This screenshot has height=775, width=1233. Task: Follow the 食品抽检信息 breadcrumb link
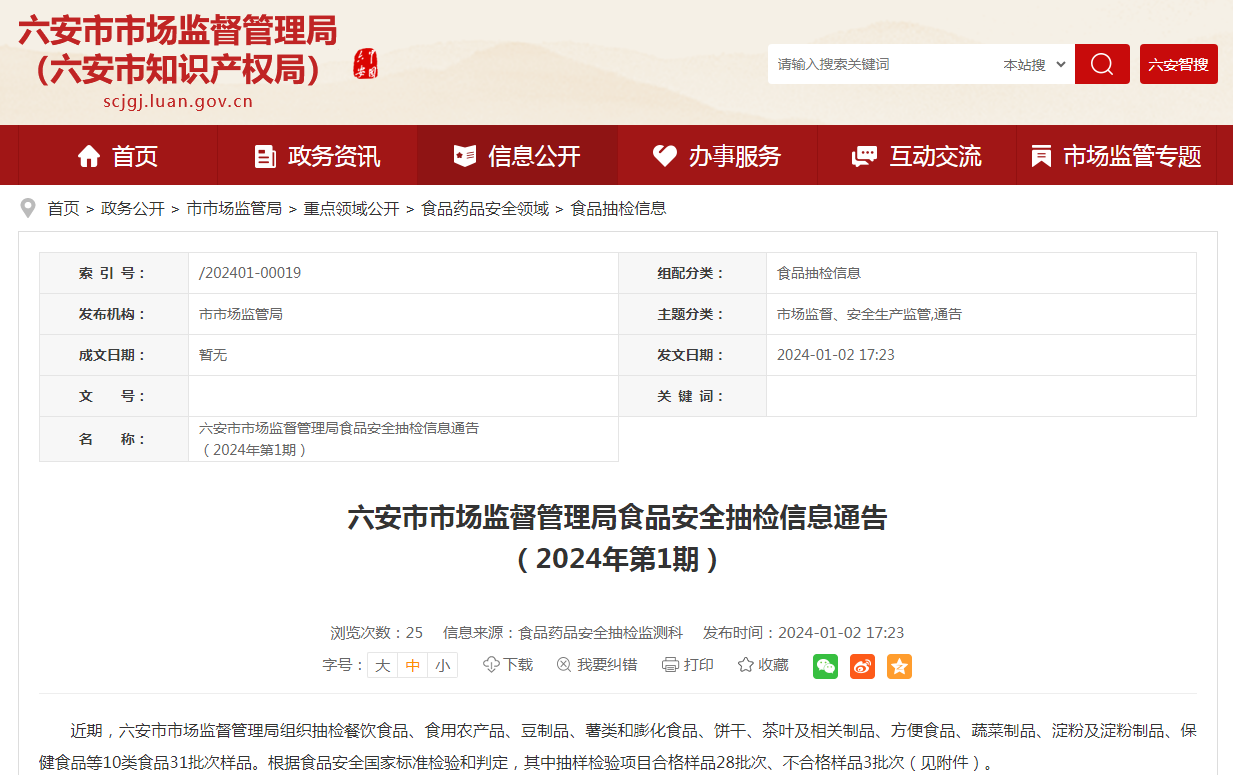[618, 209]
